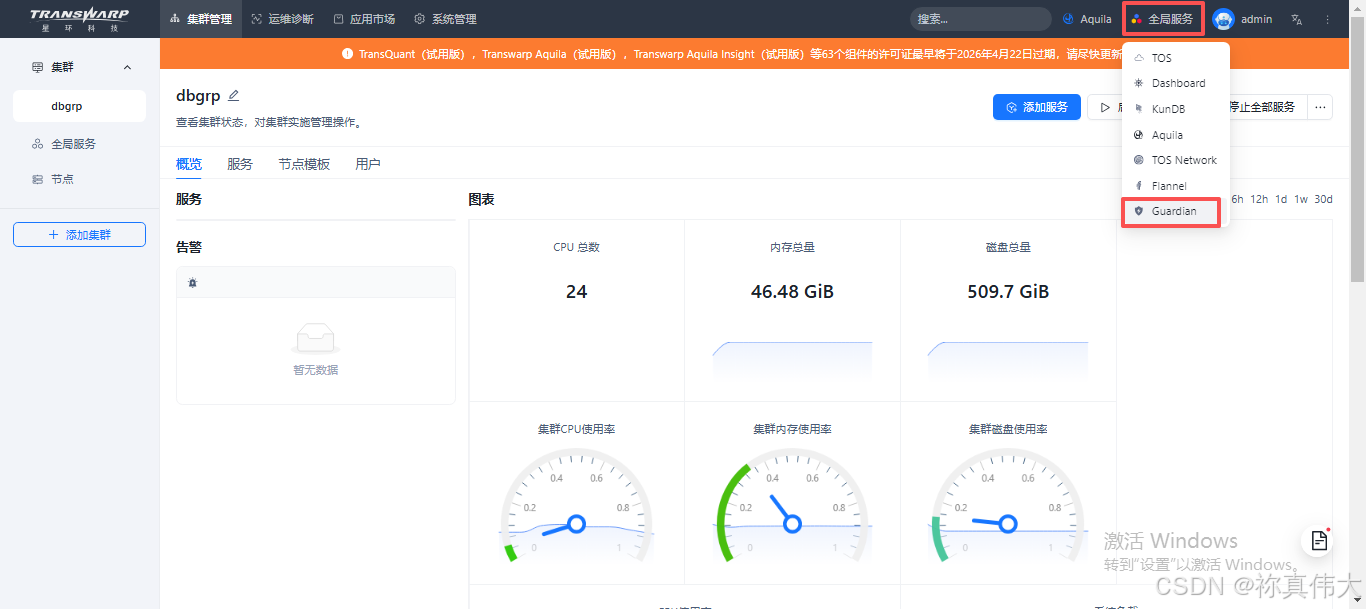Screen dimensions: 1366x609
Task: Click the 集群管理 hierarchy icon
Action: (175, 19)
